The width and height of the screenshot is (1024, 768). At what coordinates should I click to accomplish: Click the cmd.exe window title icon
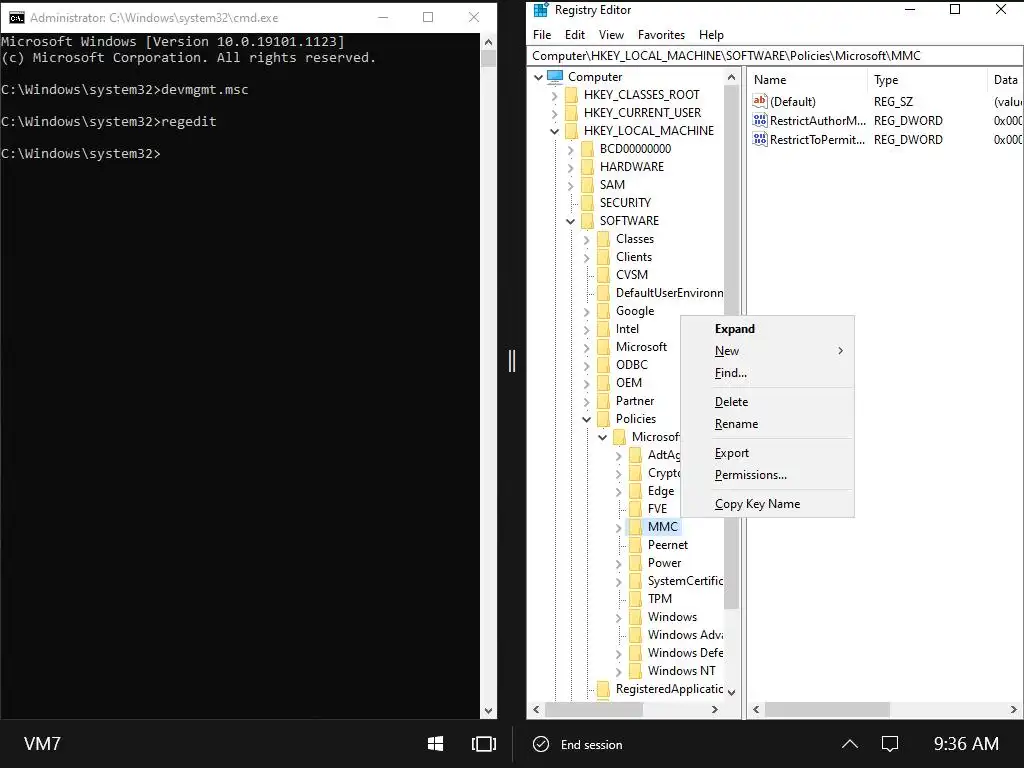tap(16, 18)
